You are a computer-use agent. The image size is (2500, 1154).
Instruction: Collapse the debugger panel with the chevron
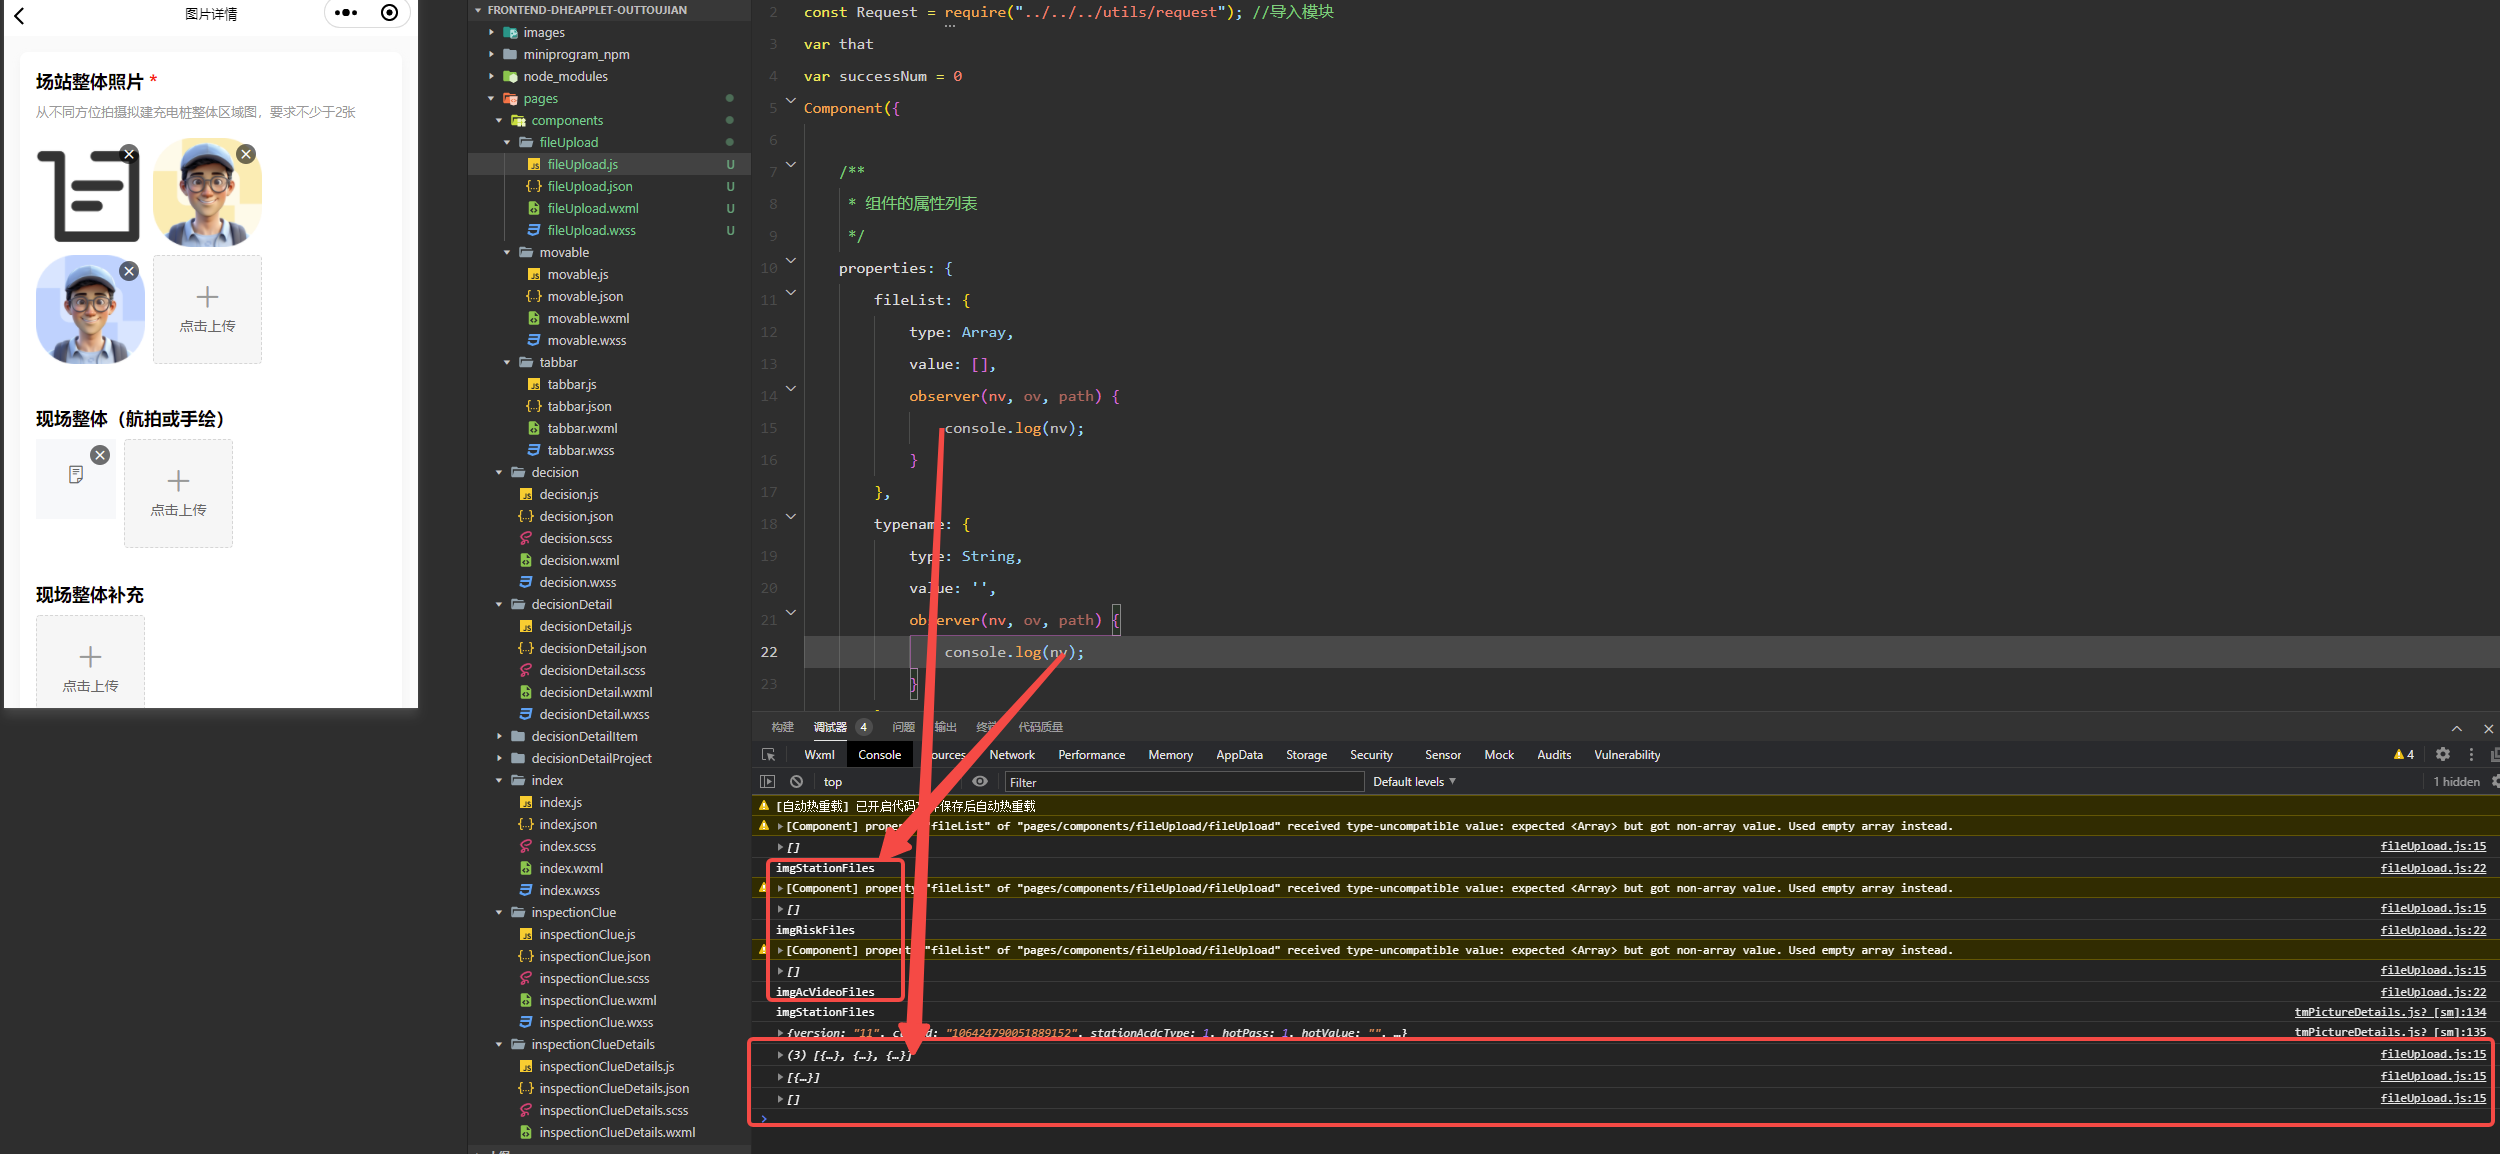[x=2456, y=728]
